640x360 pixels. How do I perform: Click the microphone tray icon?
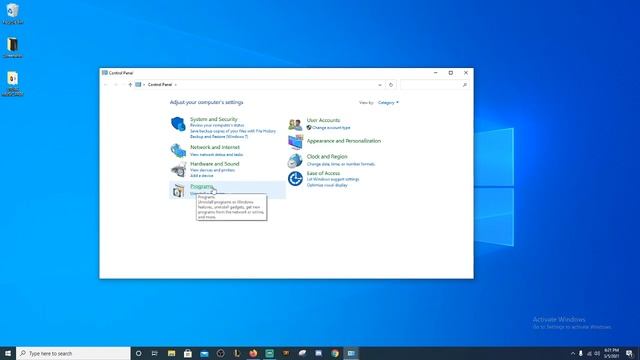pos(581,353)
